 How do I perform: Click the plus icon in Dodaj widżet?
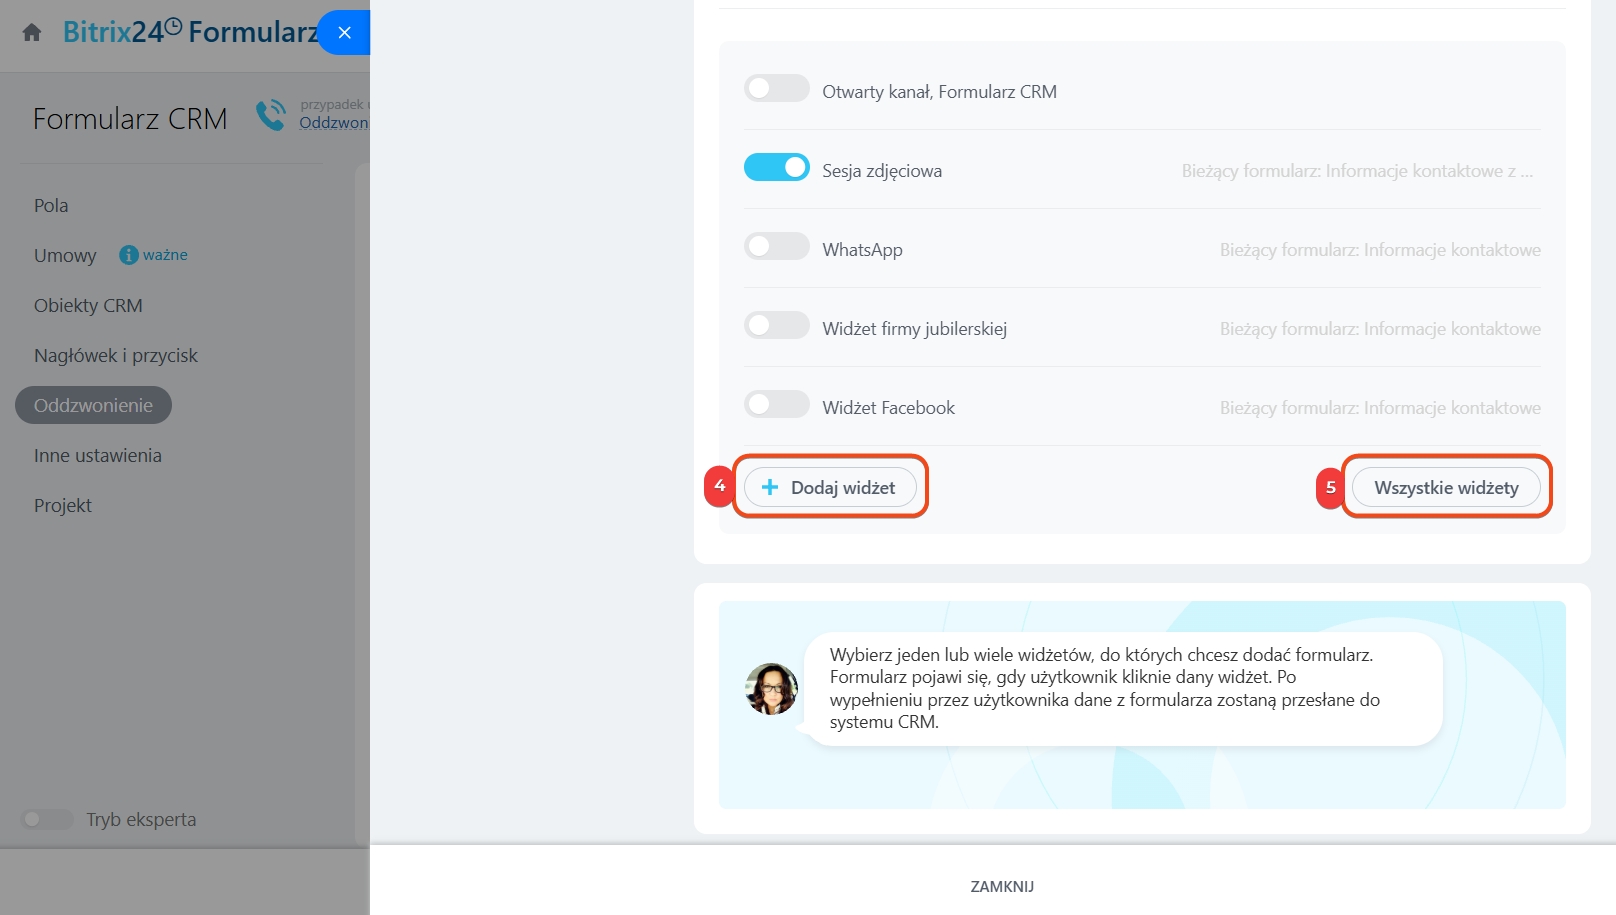(x=770, y=488)
